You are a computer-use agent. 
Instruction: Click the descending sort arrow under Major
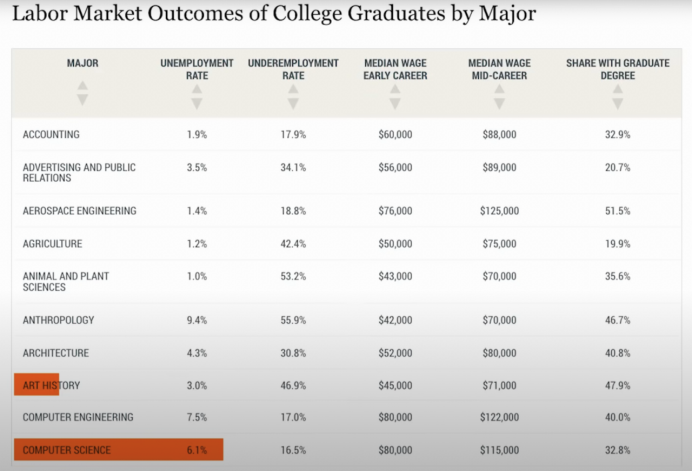82,100
